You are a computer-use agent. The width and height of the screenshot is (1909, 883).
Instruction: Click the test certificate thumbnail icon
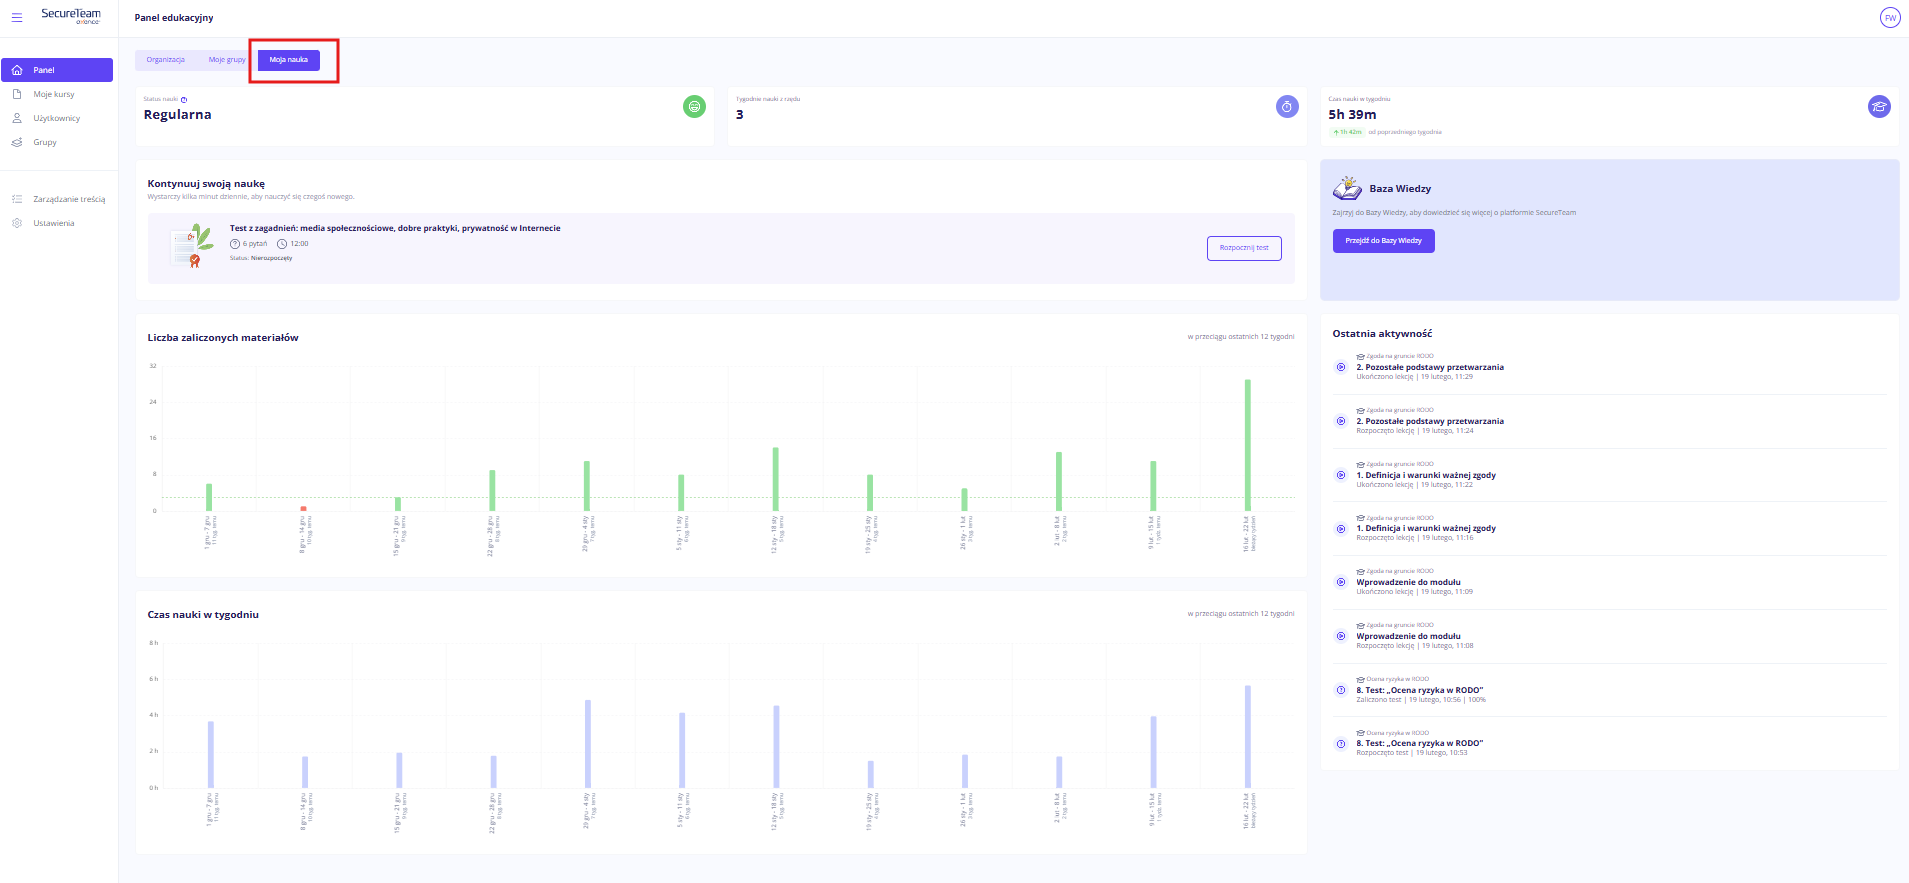pos(191,247)
